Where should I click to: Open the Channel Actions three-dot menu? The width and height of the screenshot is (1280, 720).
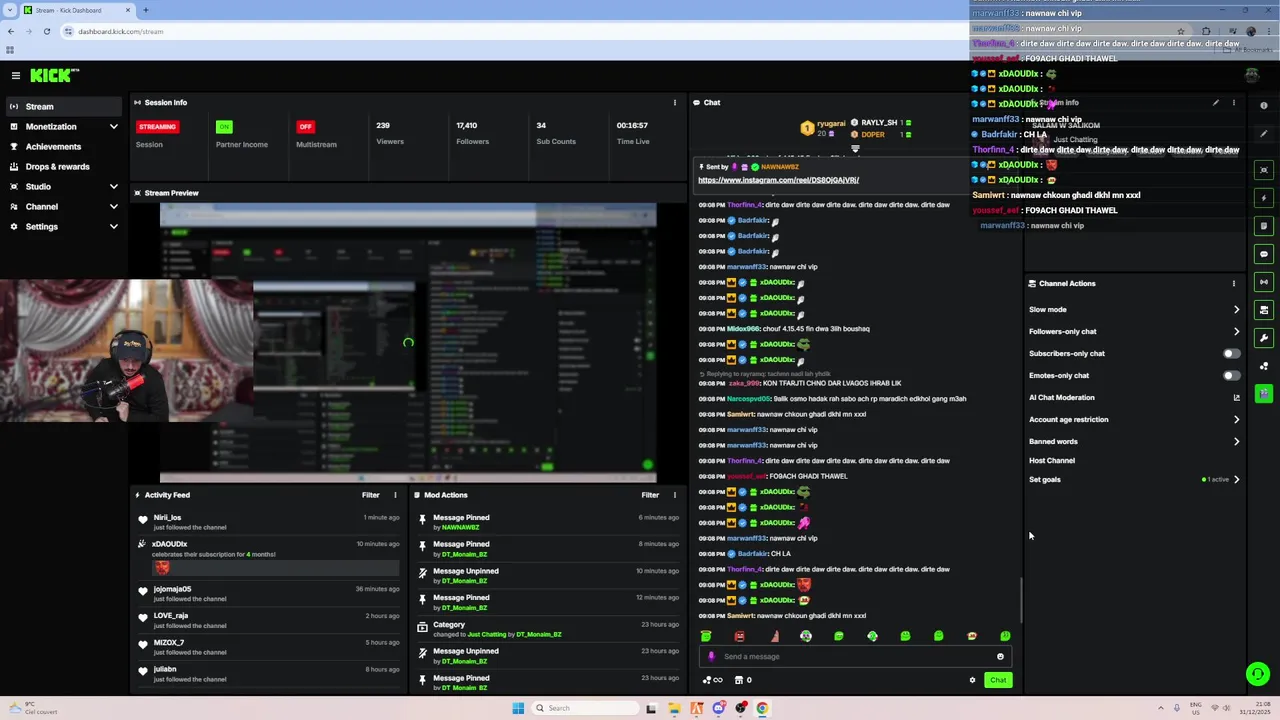point(1233,283)
